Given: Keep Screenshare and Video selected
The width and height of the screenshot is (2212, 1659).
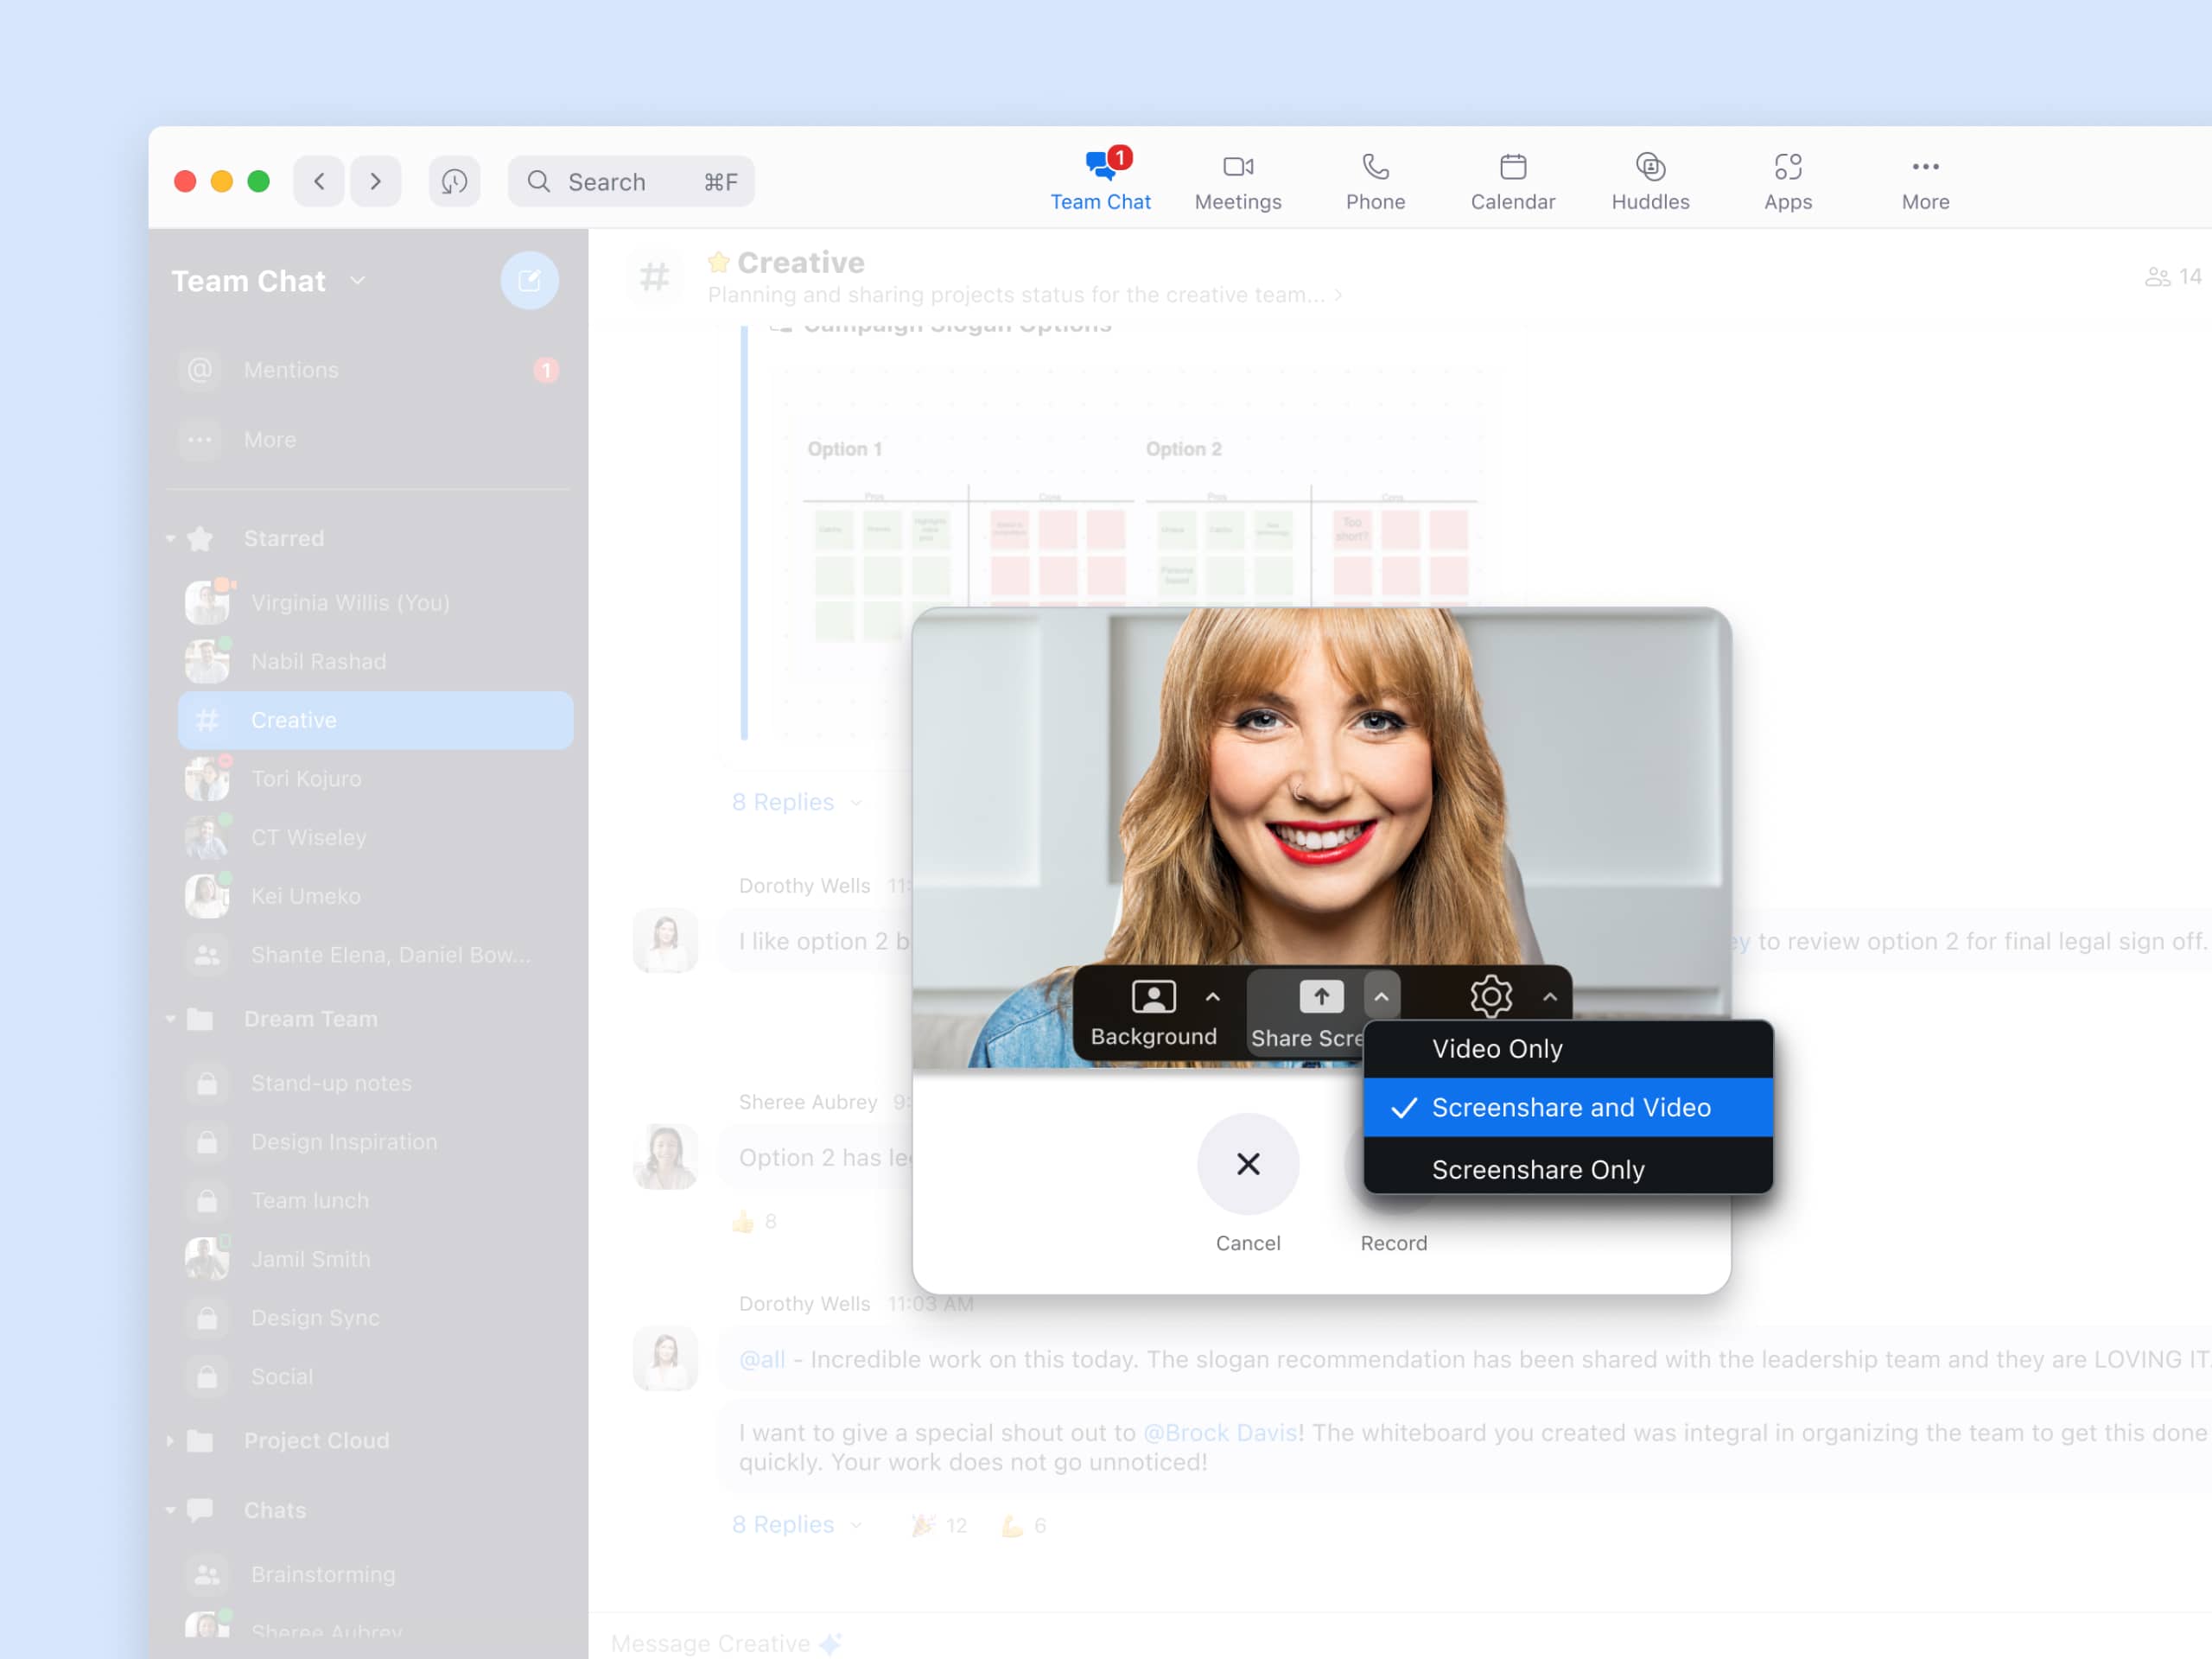Looking at the screenshot, I should point(1570,1108).
